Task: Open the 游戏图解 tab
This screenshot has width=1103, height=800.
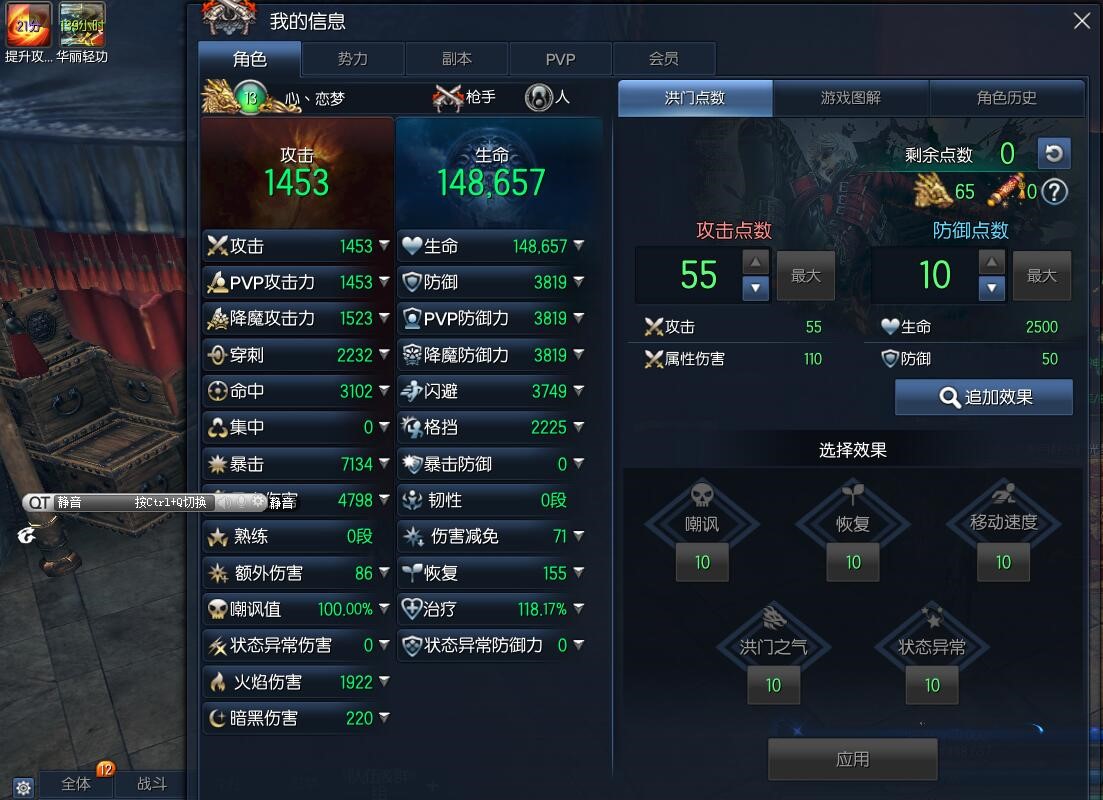Action: point(850,98)
